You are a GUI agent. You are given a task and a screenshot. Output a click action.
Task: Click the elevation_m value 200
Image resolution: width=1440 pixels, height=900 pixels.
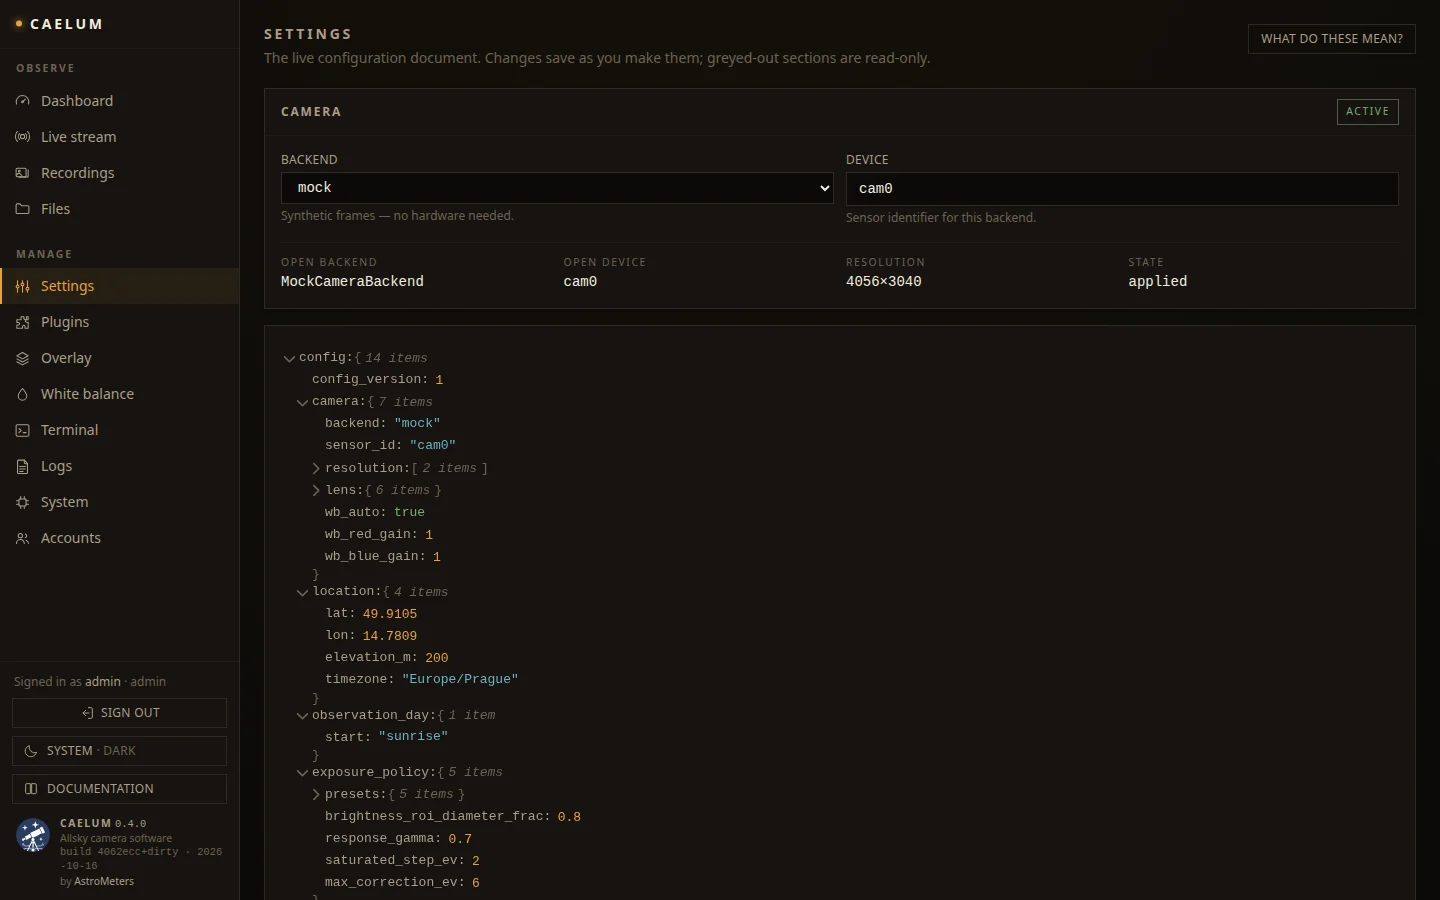point(437,658)
